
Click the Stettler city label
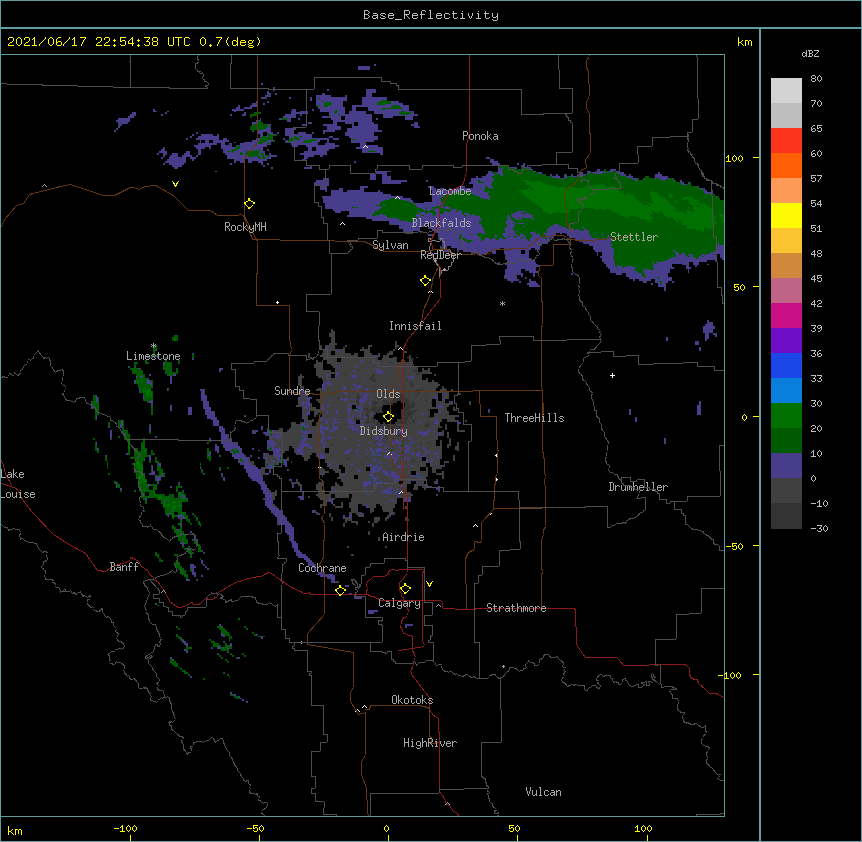pyautogui.click(x=634, y=237)
